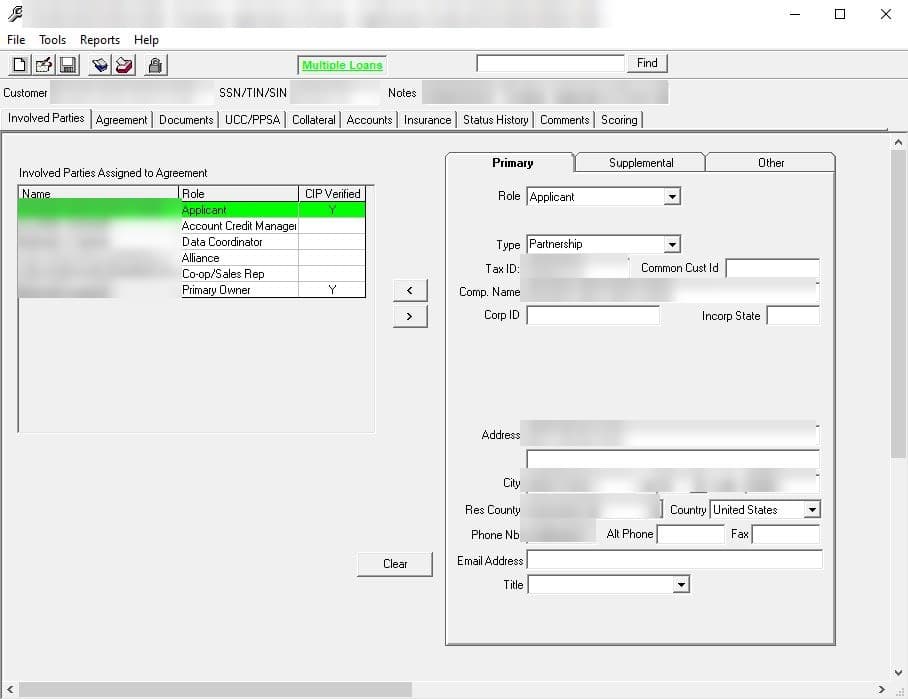Viewport: 908px width, 699px height.
Task: Select the Alliance row
Action: [192, 258]
